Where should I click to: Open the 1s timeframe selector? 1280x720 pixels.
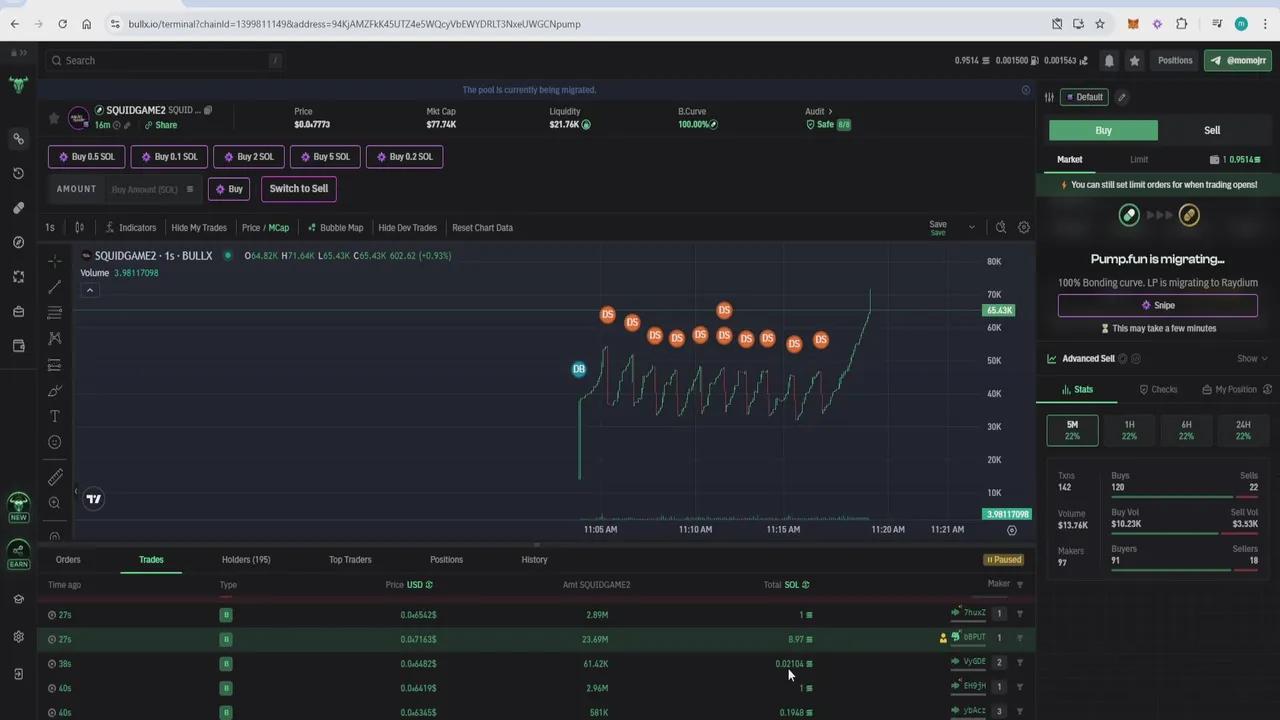pos(50,228)
